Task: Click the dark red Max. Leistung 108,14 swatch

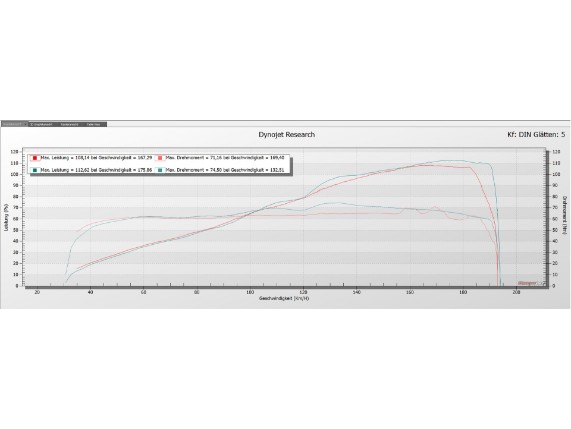Action: pos(35,158)
